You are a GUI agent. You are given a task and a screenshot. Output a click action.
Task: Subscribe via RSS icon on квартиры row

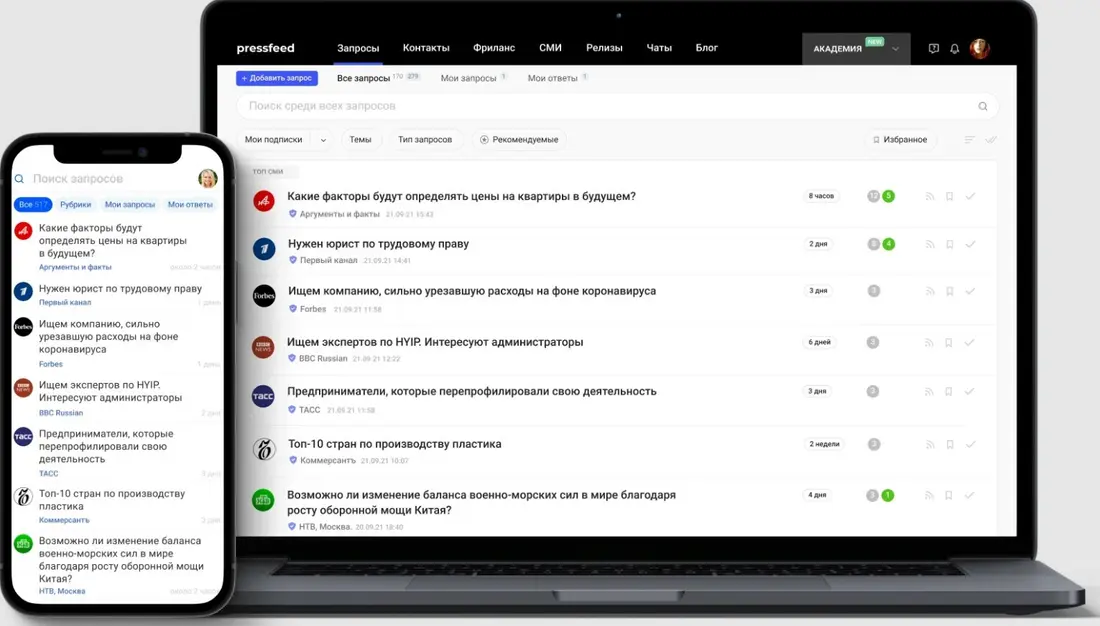(930, 197)
